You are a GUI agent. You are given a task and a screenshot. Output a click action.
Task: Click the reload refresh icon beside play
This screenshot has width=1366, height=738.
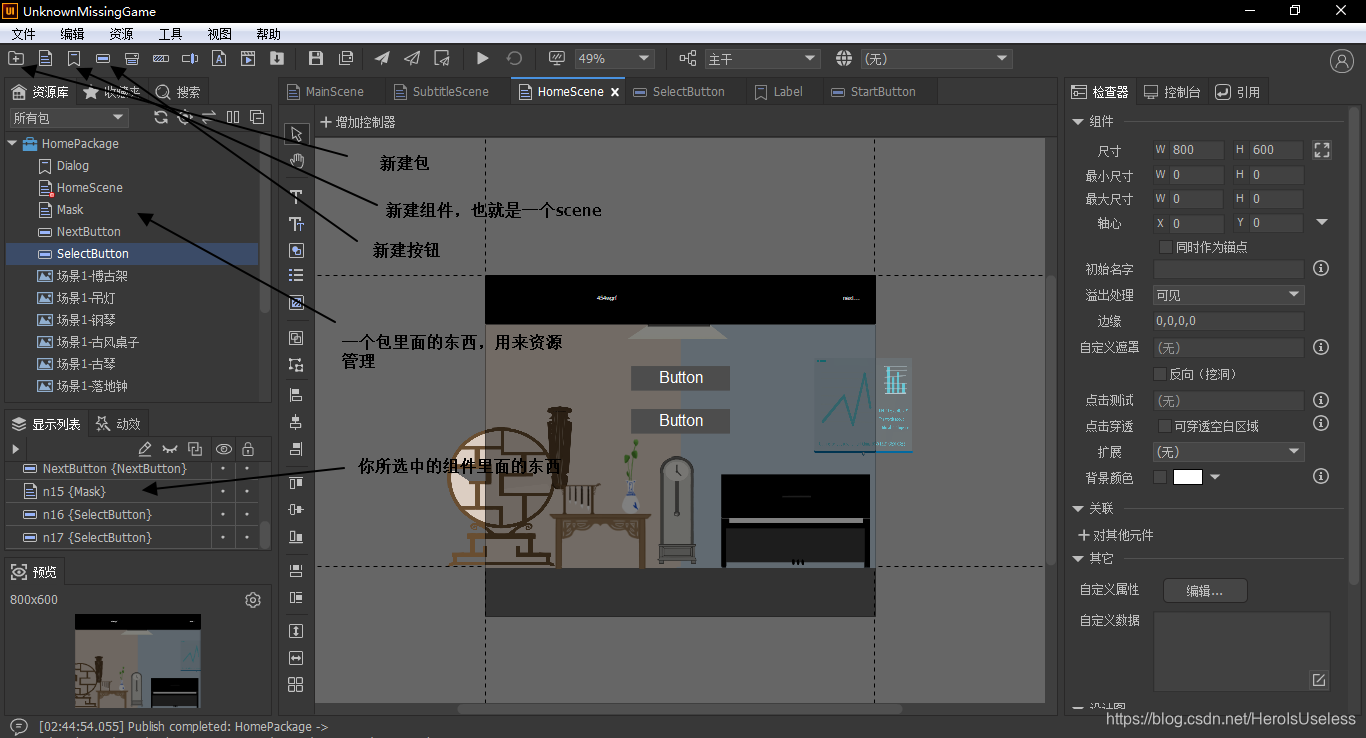point(514,59)
